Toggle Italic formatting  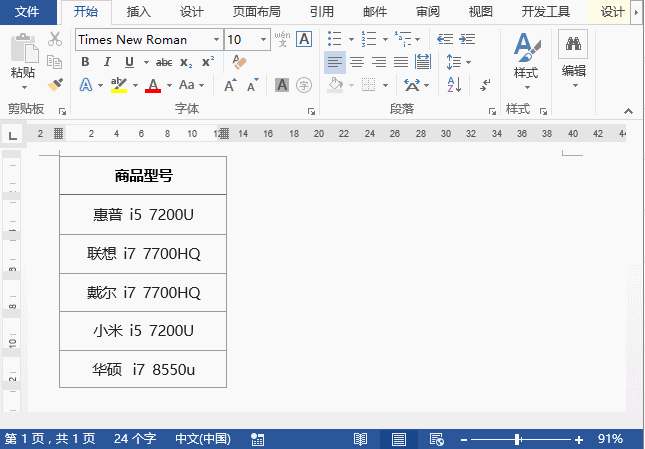tap(106, 62)
